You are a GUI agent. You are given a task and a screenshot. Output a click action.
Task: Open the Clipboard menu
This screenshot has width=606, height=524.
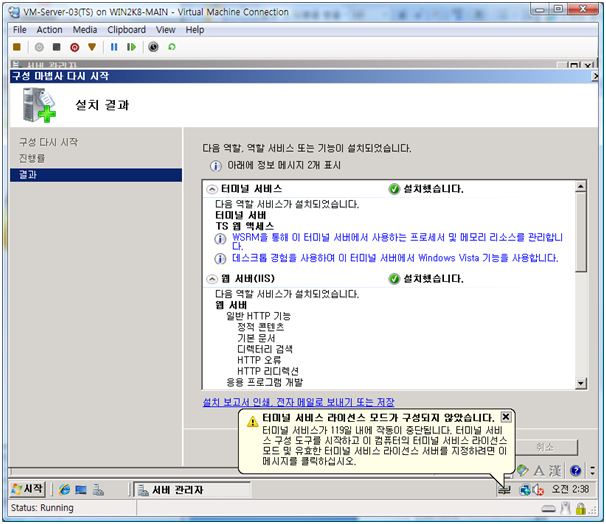tap(126, 30)
